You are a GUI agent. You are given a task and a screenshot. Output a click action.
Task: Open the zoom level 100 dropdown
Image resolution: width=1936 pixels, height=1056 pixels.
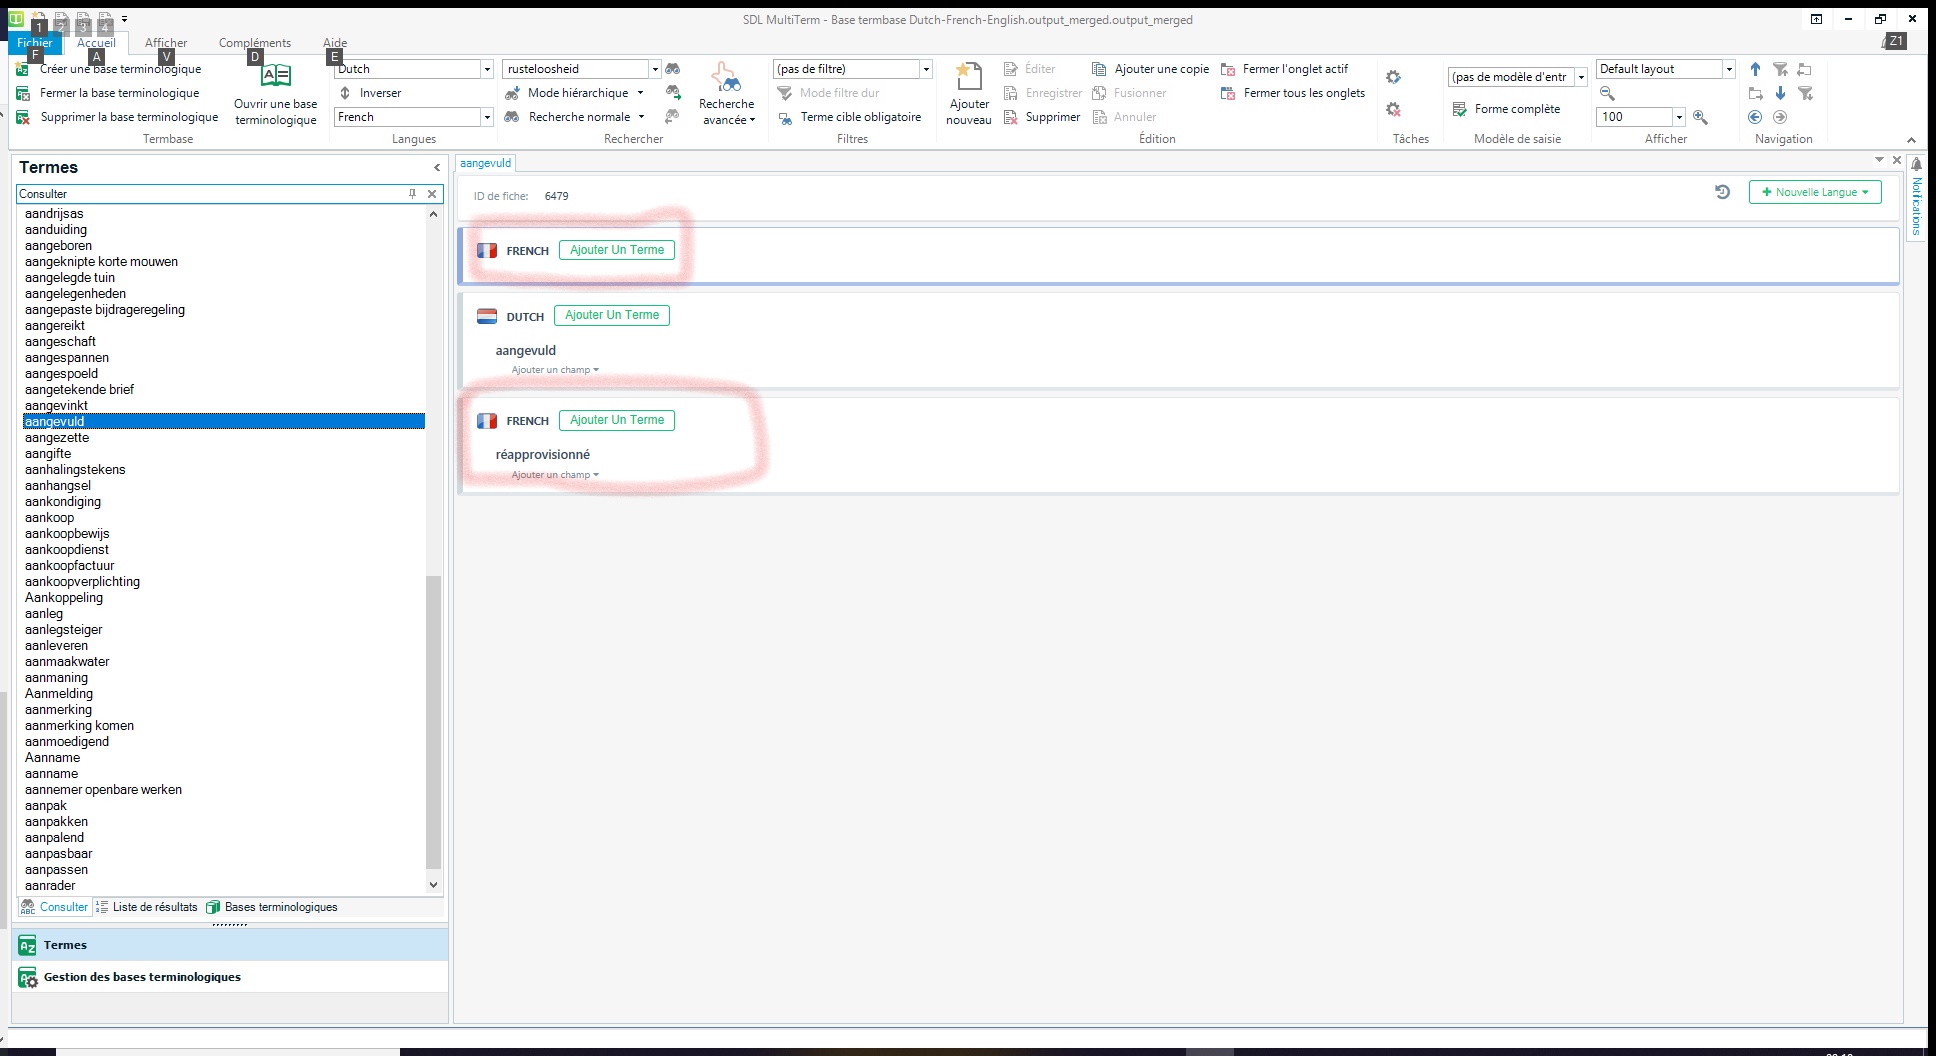1679,117
